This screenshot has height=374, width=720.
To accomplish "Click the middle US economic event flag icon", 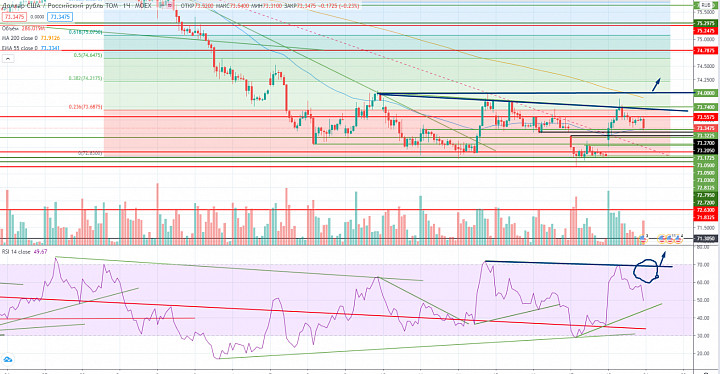I will [x=670, y=239].
